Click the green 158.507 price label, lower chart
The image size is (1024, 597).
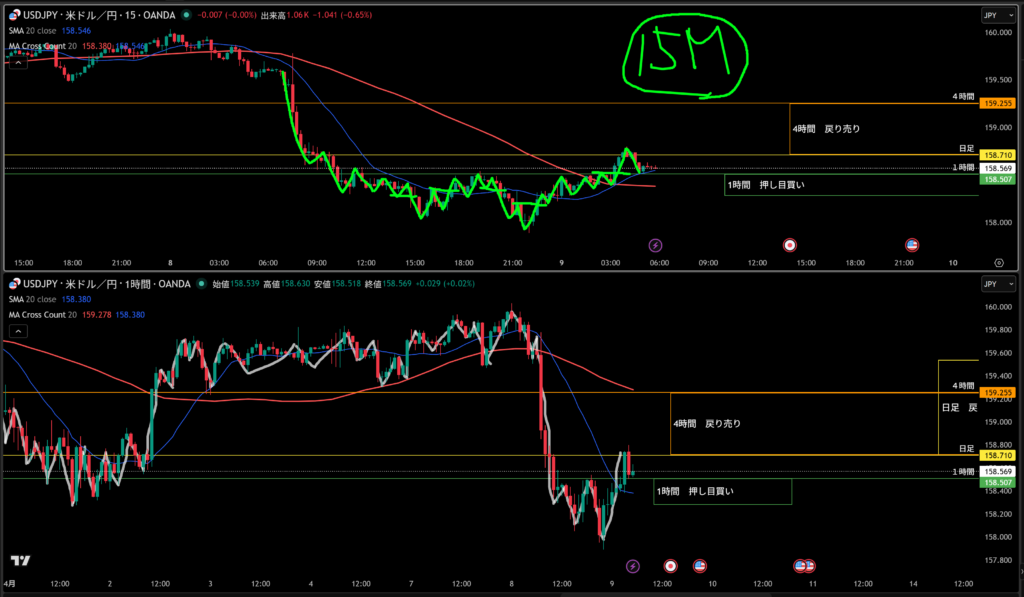(x=999, y=482)
